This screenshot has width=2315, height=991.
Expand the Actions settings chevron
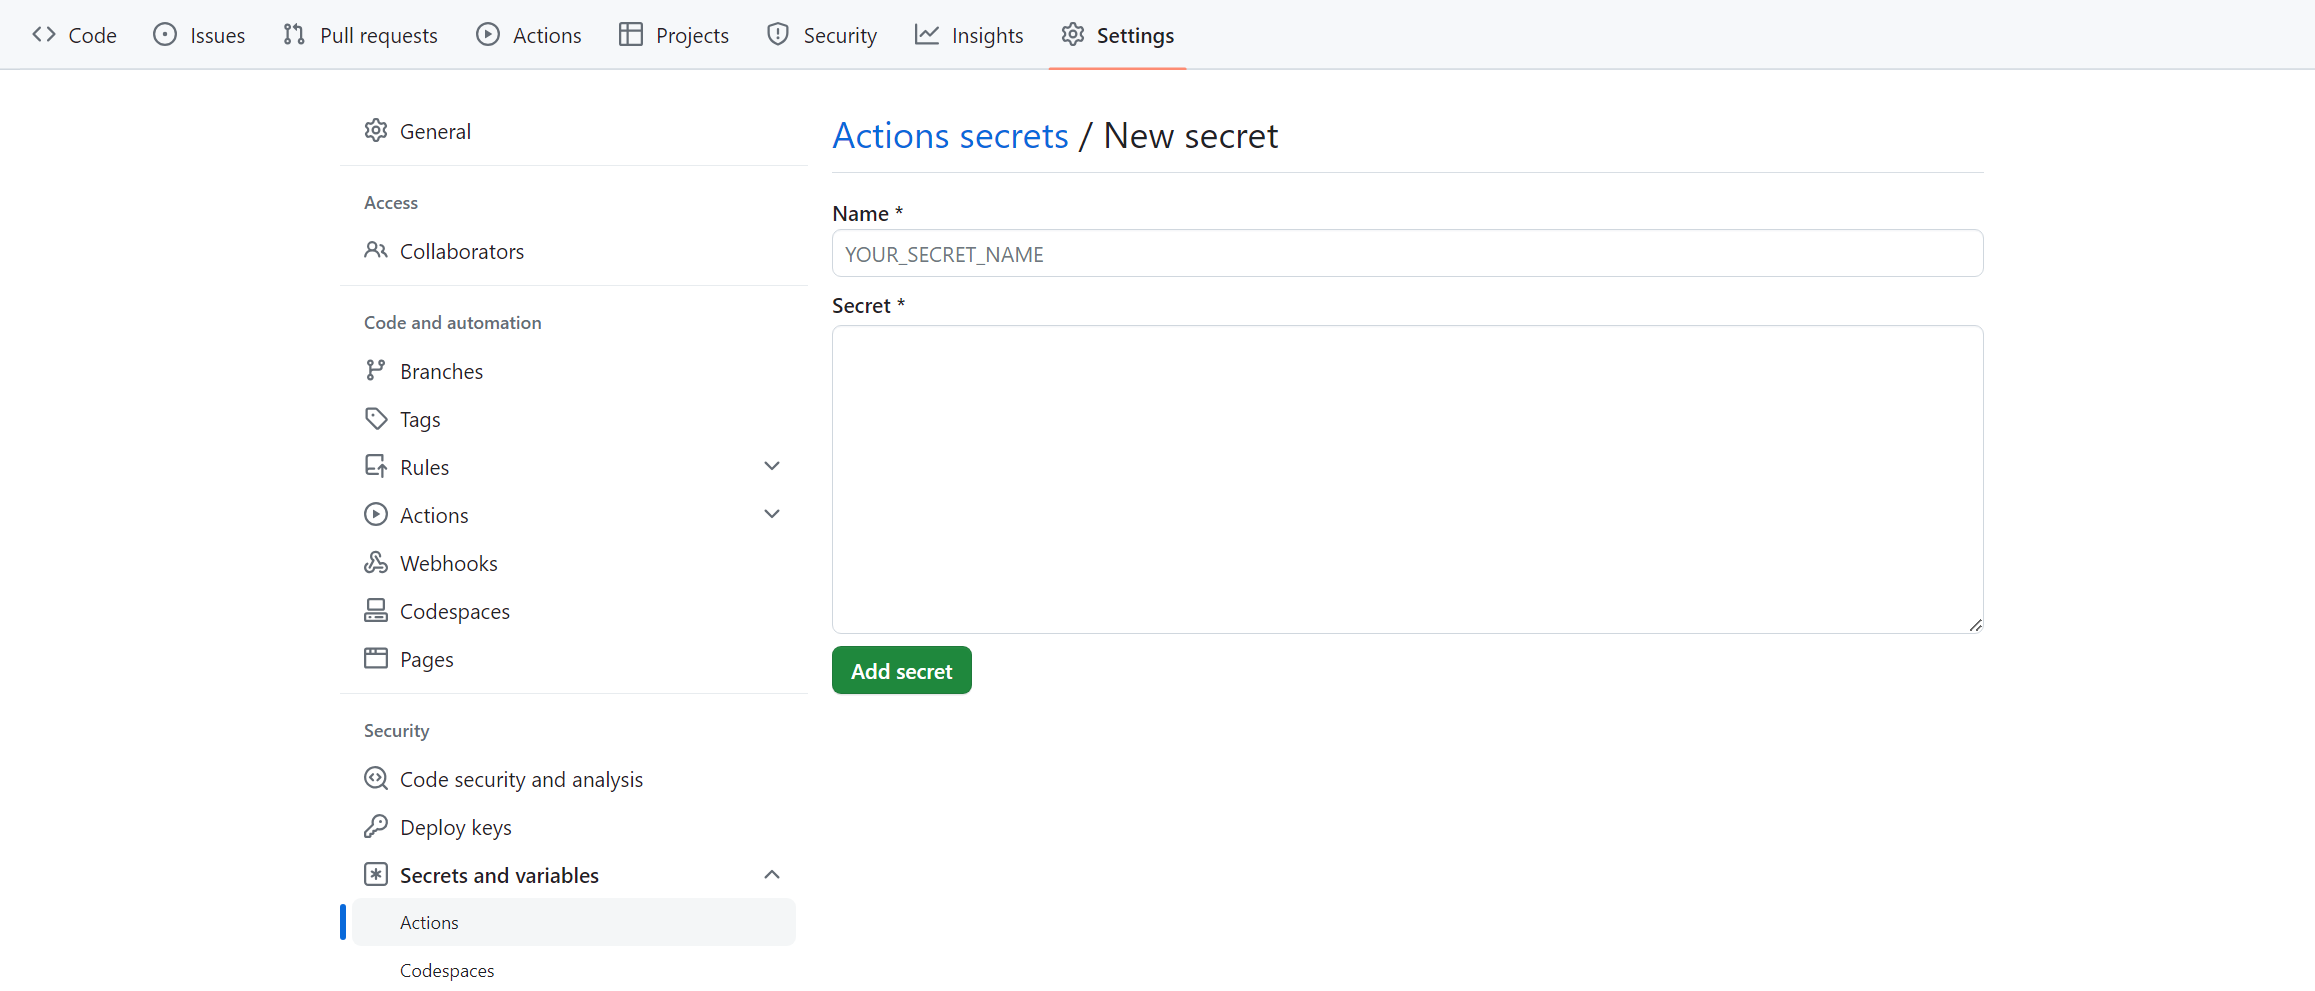pyautogui.click(x=772, y=515)
